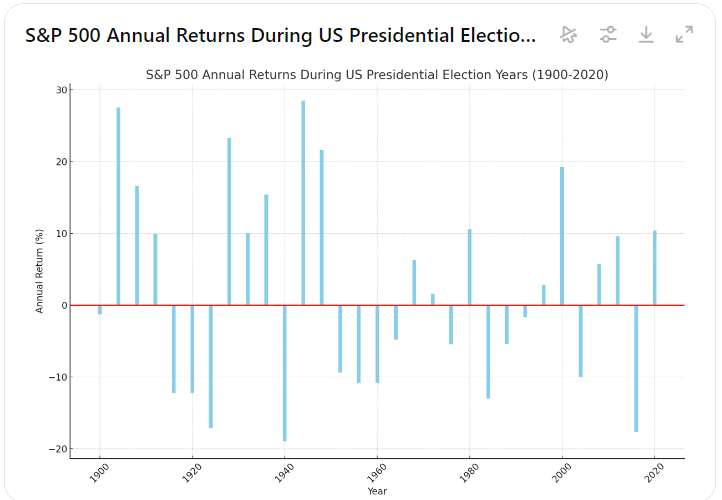Click the chart's inner title text
Image resolution: width=722 pixels, height=500 pixels.
[x=377, y=75]
